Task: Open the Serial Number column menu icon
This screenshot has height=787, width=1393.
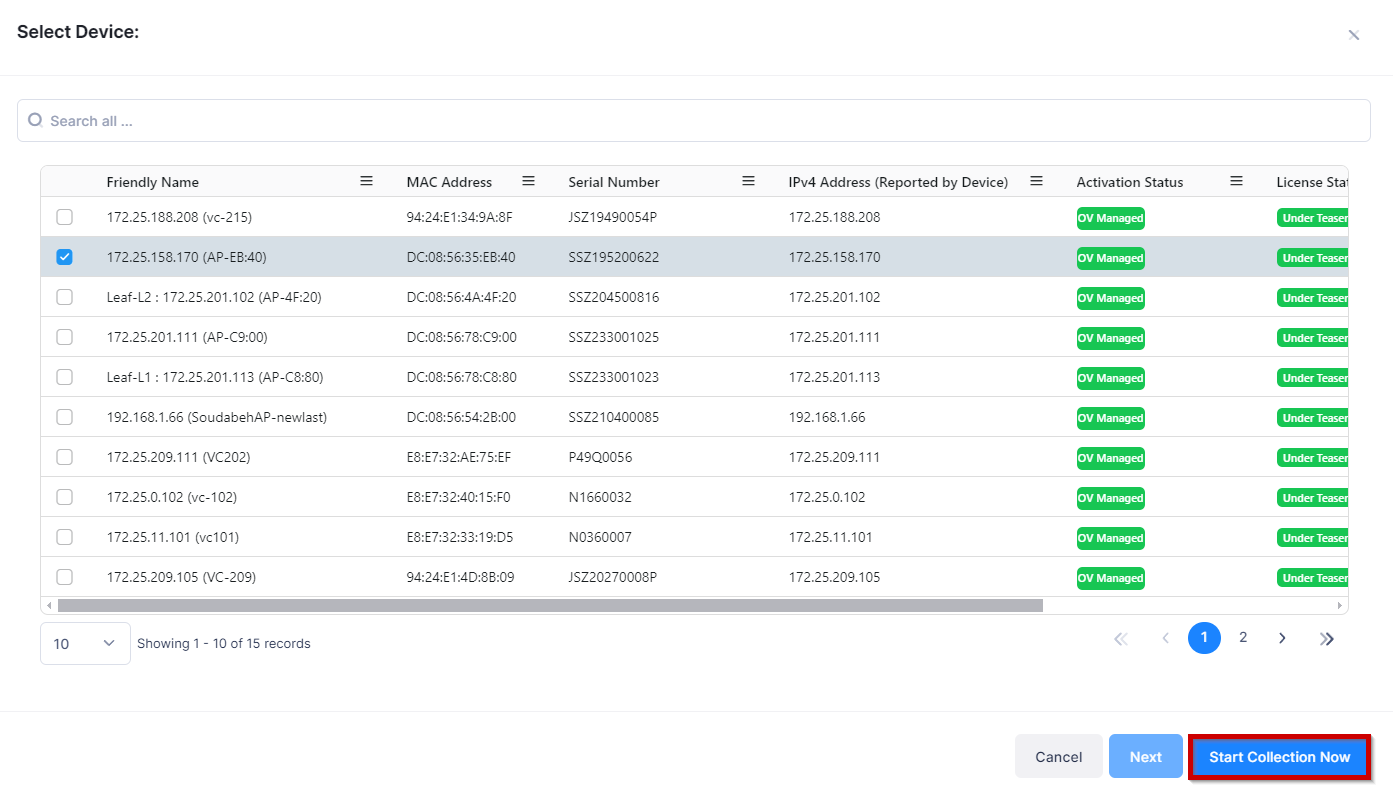Action: click(x=748, y=181)
